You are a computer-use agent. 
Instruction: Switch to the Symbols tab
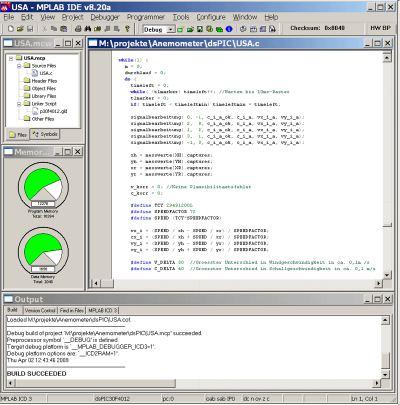click(x=45, y=134)
